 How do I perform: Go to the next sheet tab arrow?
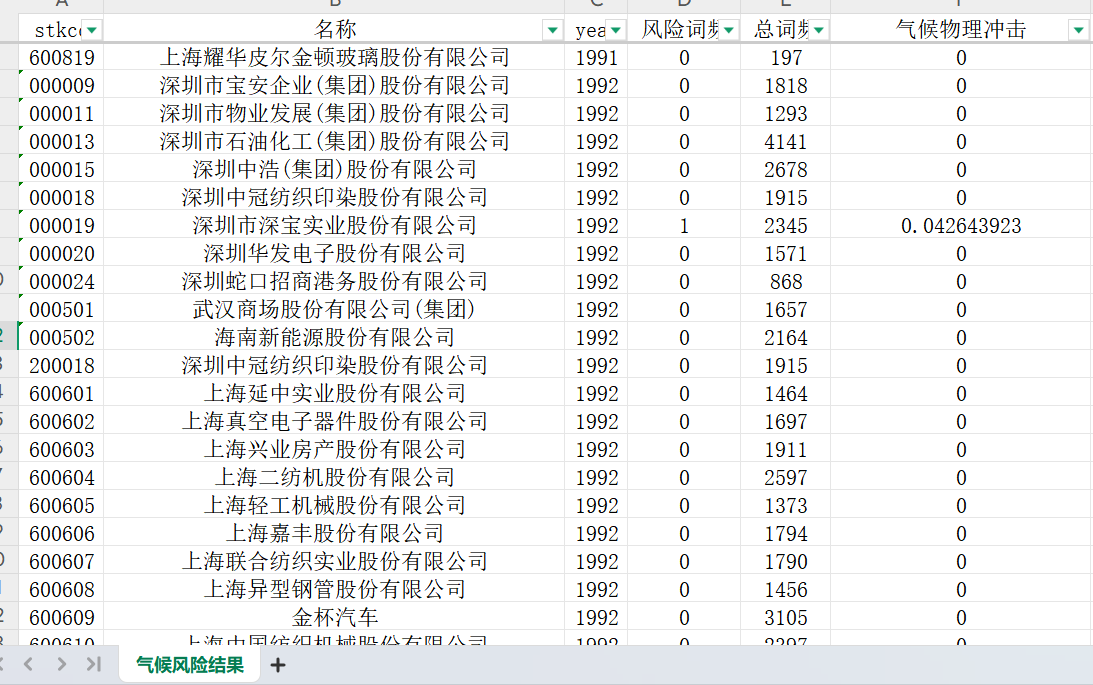click(x=61, y=664)
